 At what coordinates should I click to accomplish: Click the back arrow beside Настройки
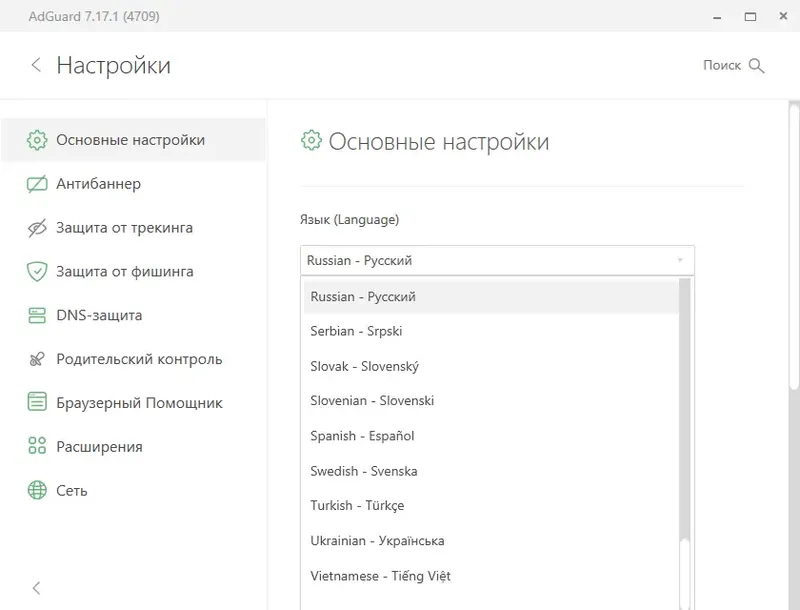pos(36,65)
